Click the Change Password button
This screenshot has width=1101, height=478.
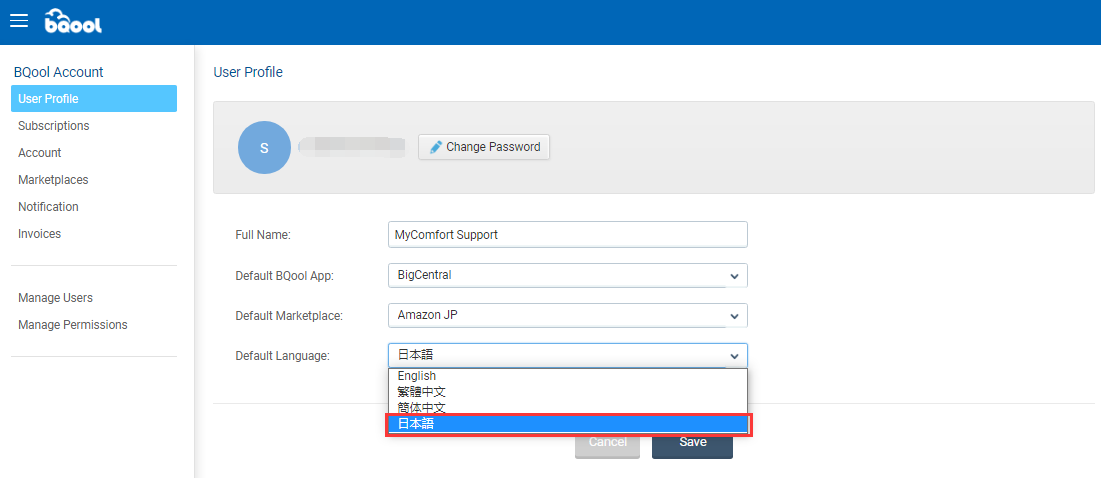coord(484,147)
